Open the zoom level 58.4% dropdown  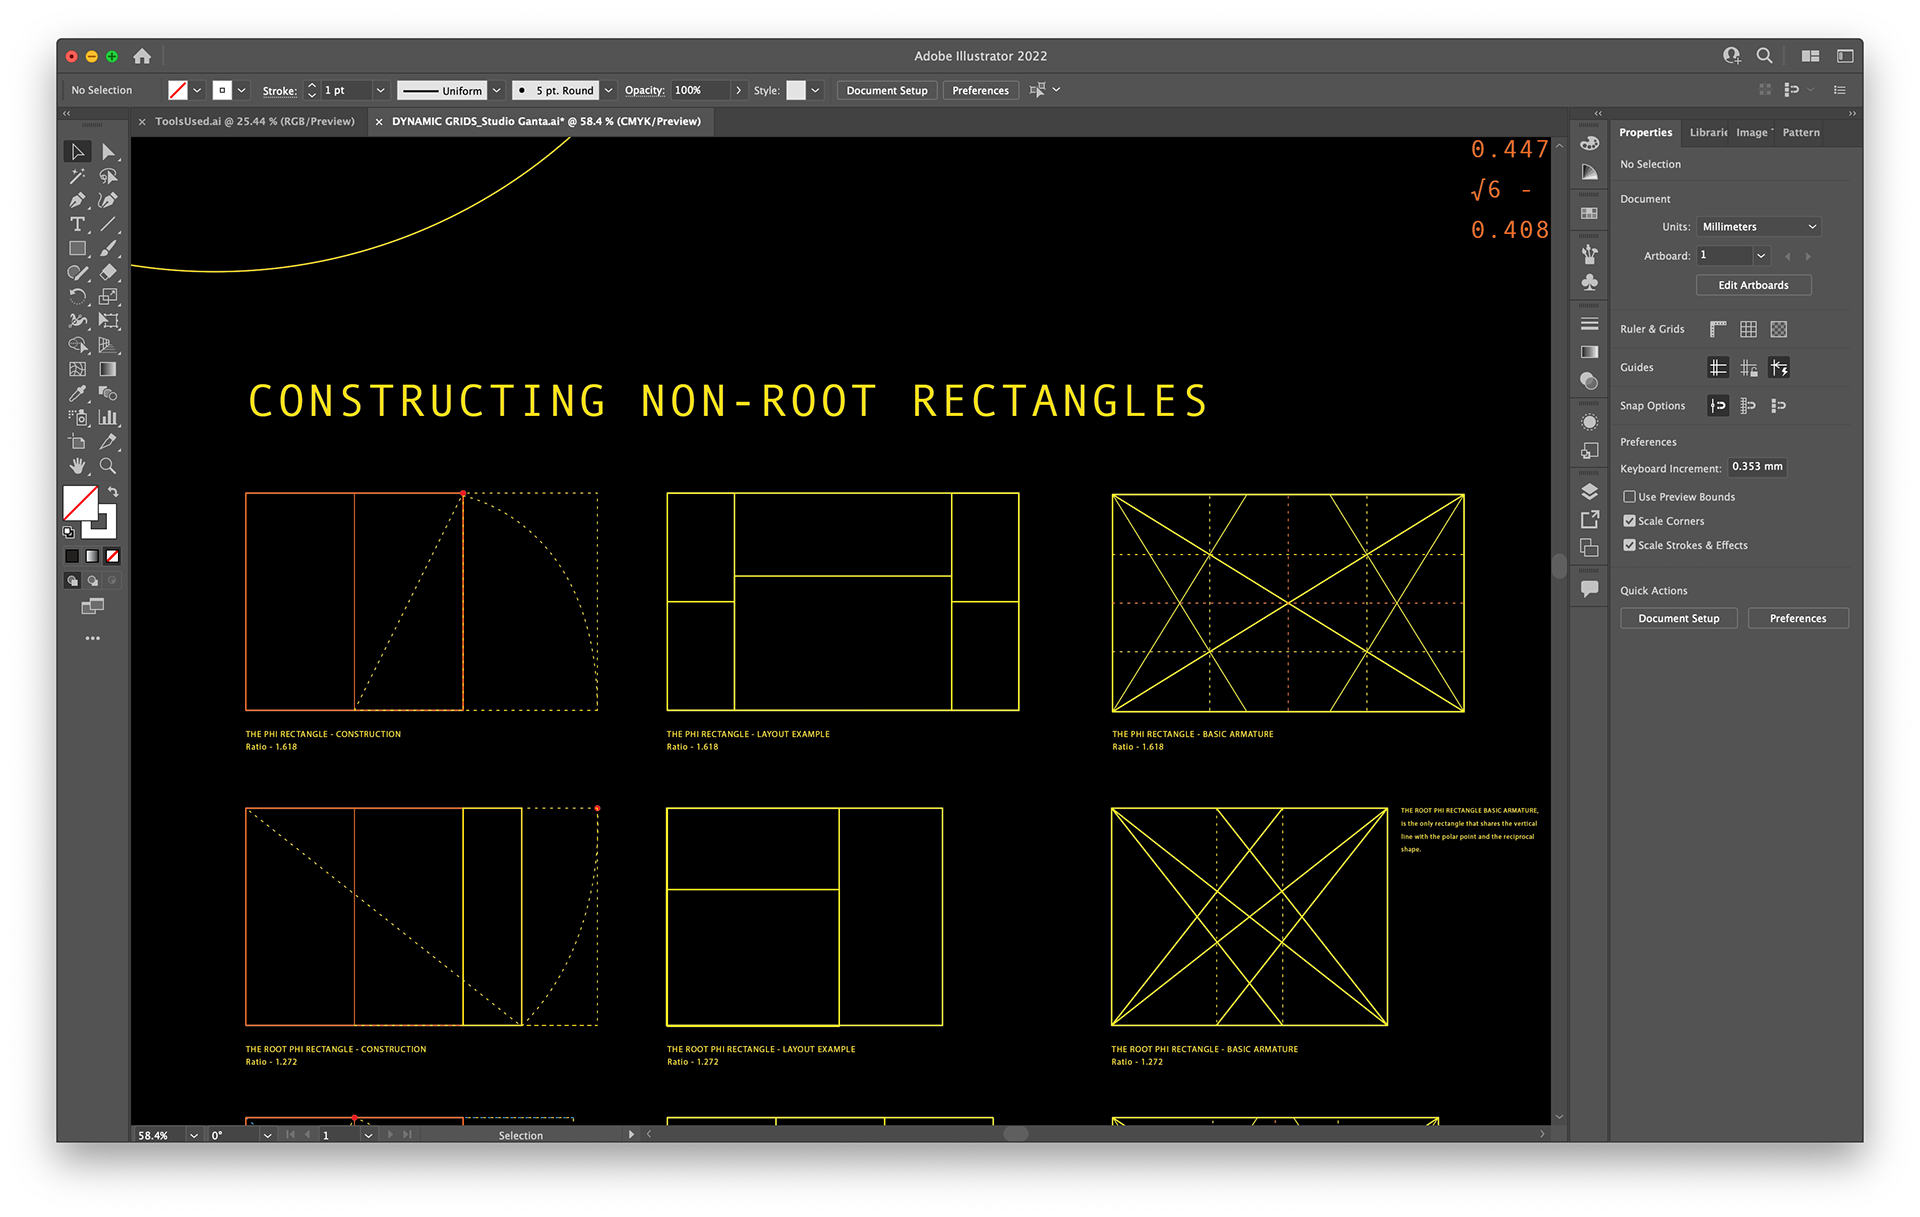tap(194, 1135)
